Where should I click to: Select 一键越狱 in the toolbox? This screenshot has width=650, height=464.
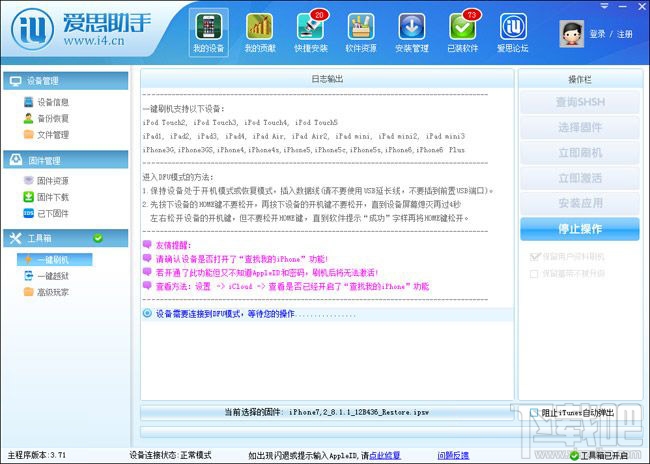coord(46,276)
